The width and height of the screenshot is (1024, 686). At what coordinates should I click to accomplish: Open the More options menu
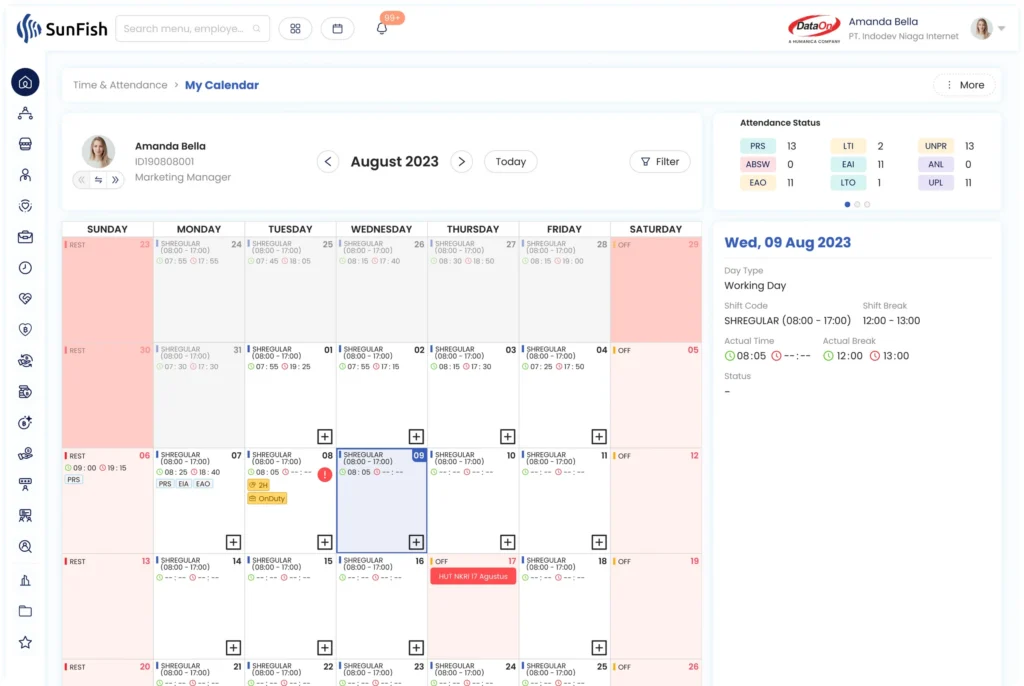tap(963, 85)
